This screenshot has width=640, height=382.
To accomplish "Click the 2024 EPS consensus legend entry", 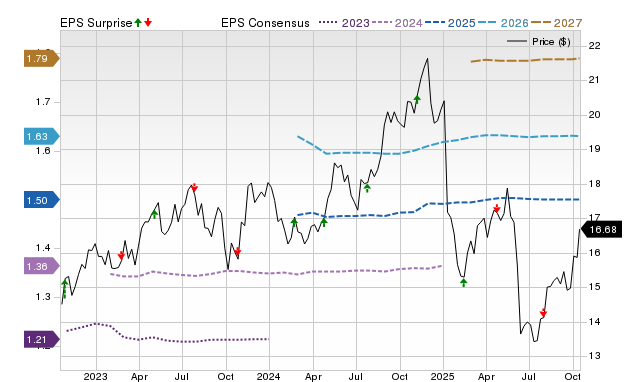I will click(x=397, y=23).
